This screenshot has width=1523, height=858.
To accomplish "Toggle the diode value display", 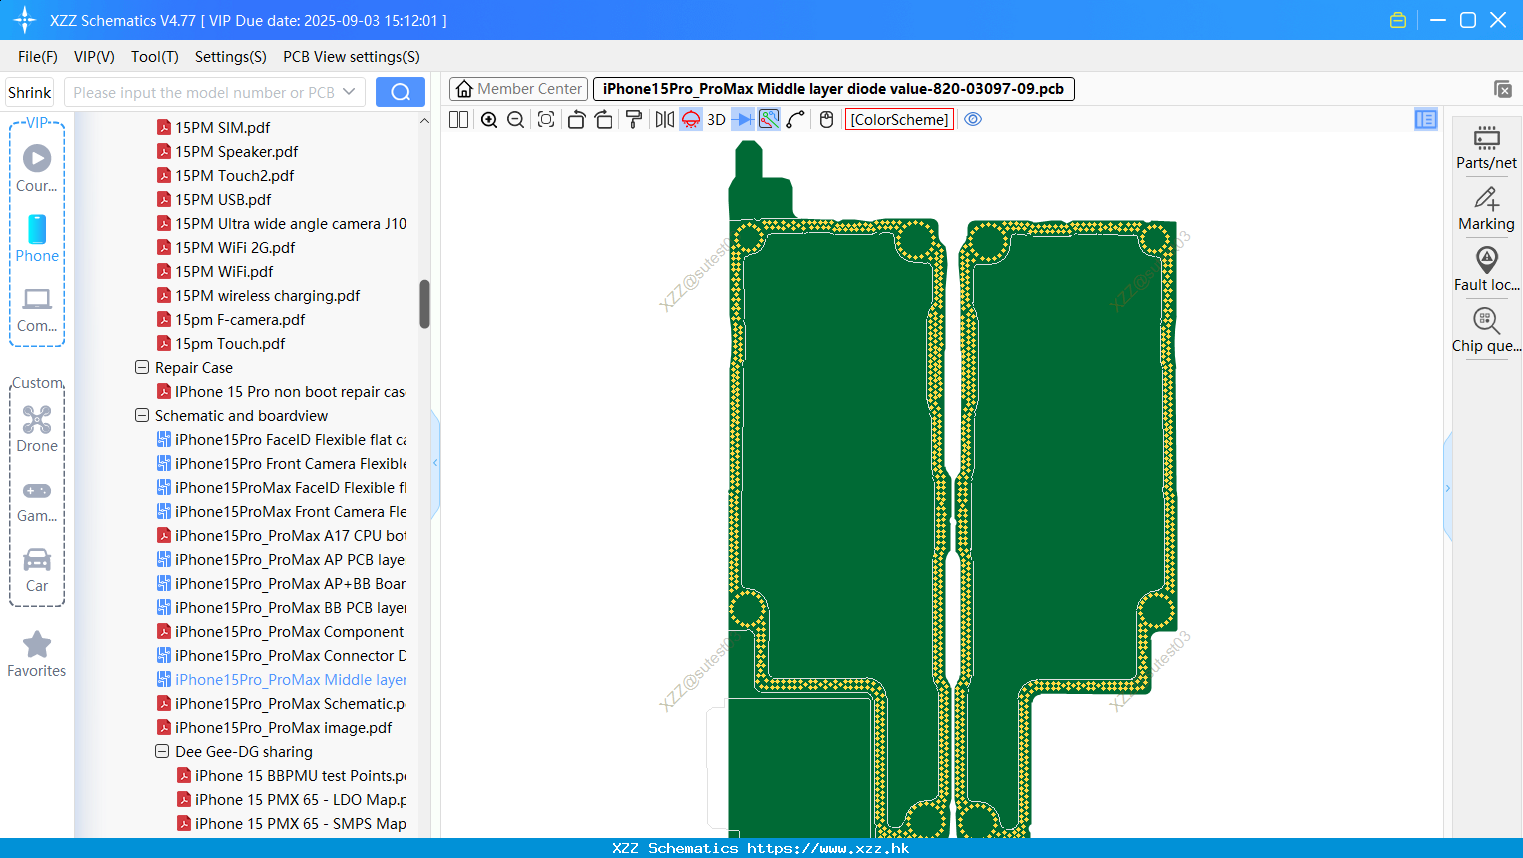I will [x=743, y=120].
